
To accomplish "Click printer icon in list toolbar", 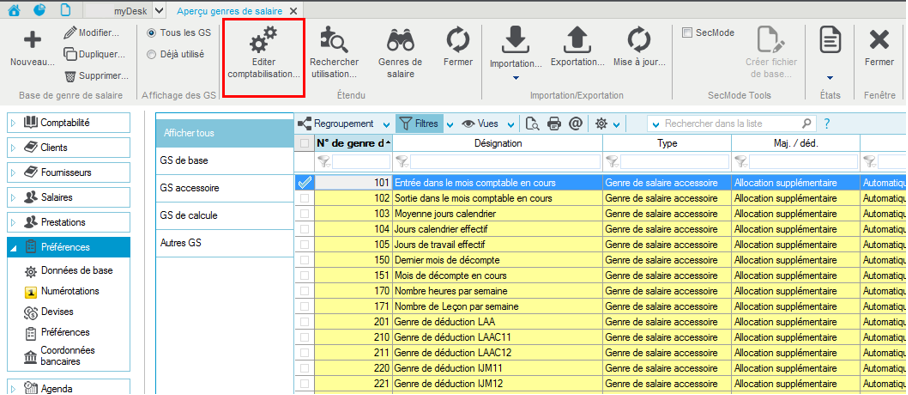I will coord(554,123).
